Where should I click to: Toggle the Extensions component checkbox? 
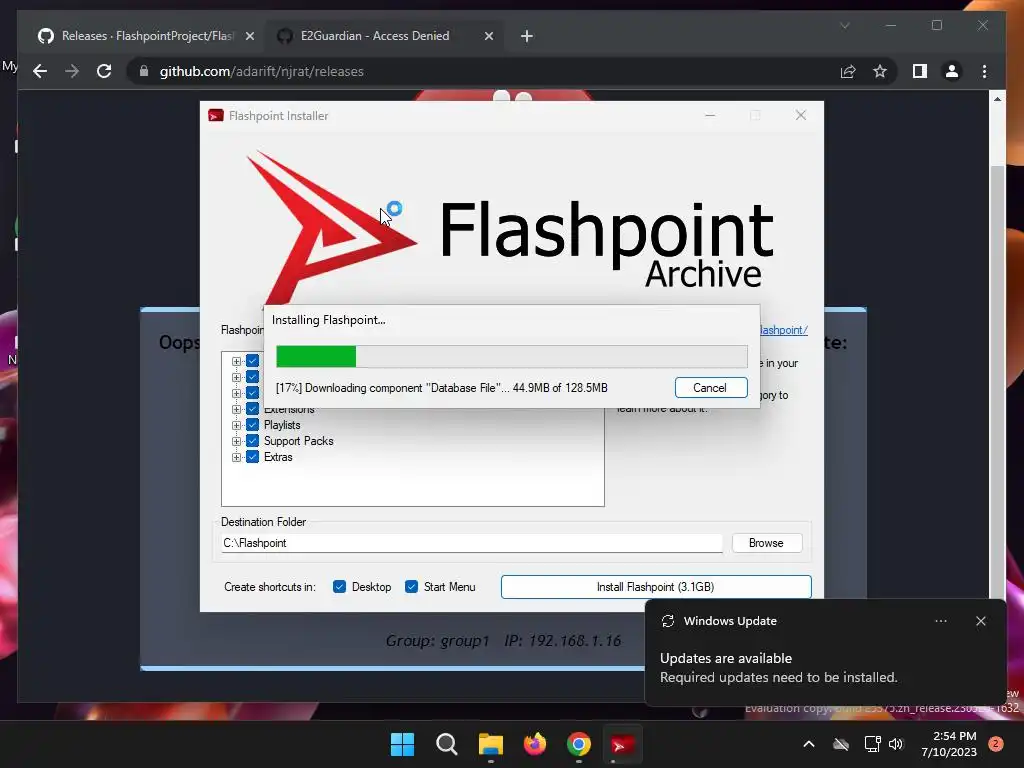pos(253,409)
